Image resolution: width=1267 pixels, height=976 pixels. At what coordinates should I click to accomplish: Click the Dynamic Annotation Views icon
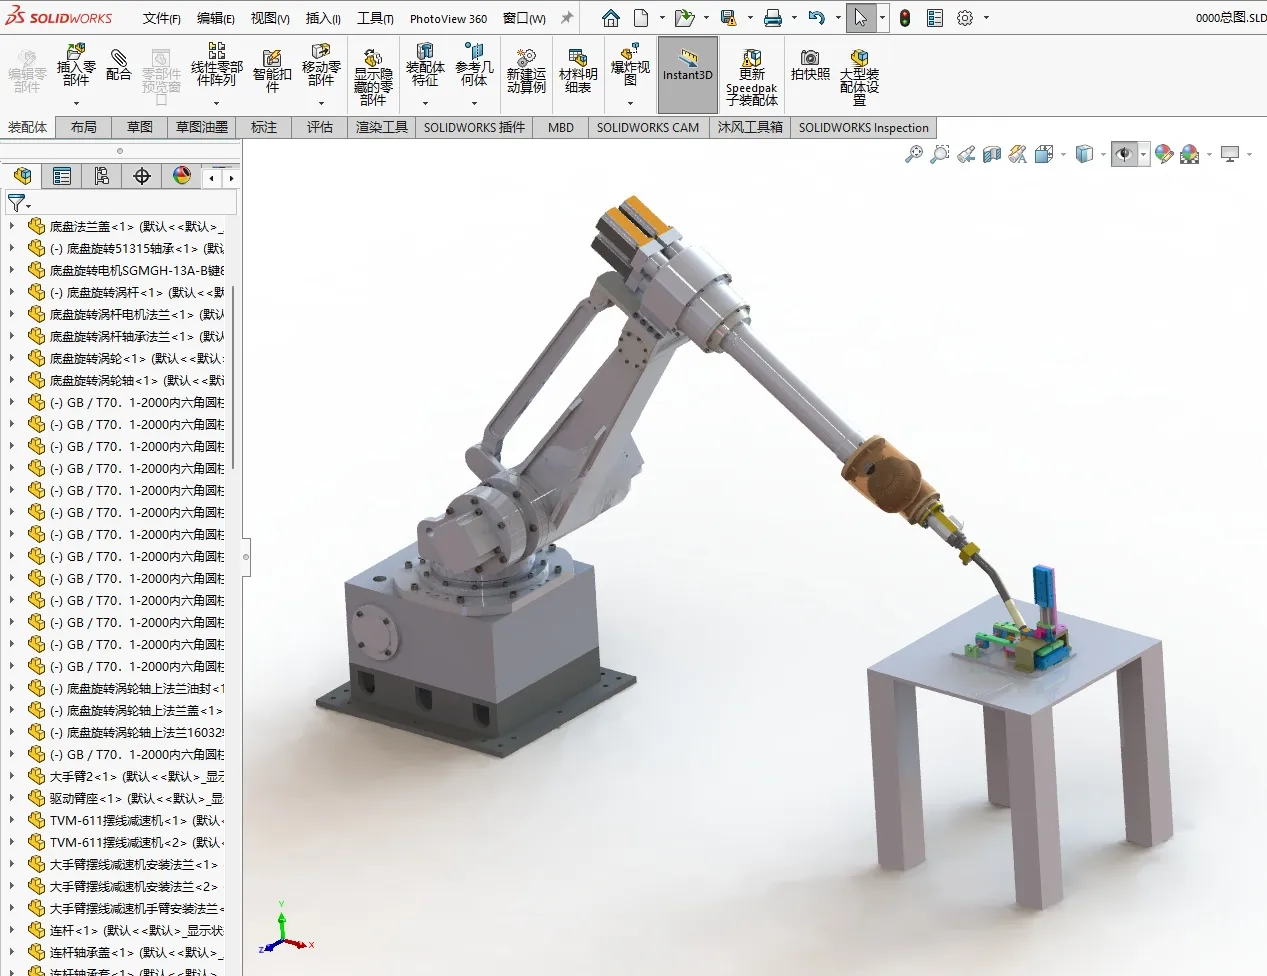[x=1018, y=154]
